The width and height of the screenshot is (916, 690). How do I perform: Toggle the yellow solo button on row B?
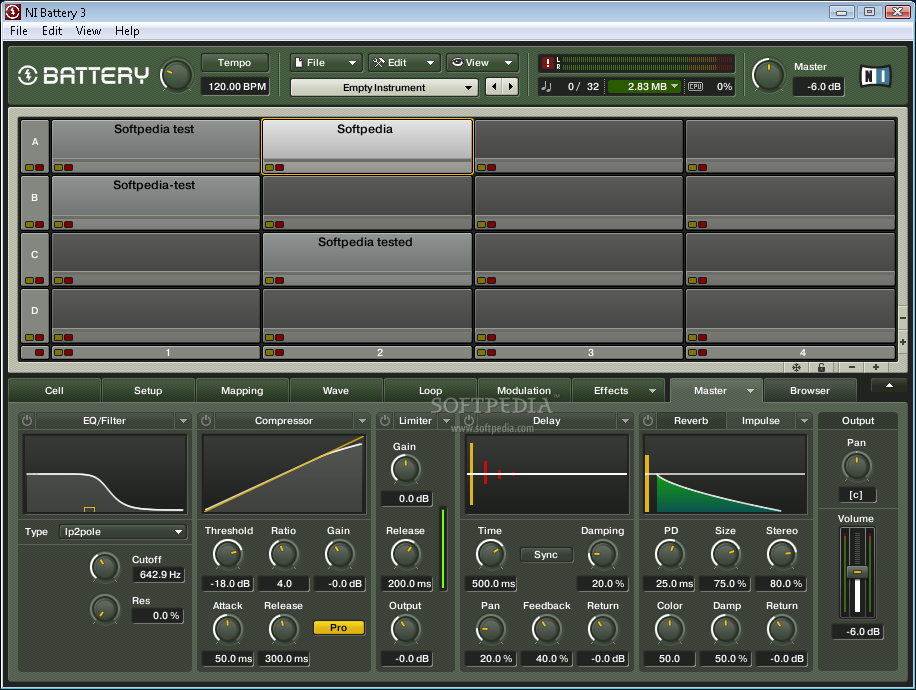(x=29, y=224)
